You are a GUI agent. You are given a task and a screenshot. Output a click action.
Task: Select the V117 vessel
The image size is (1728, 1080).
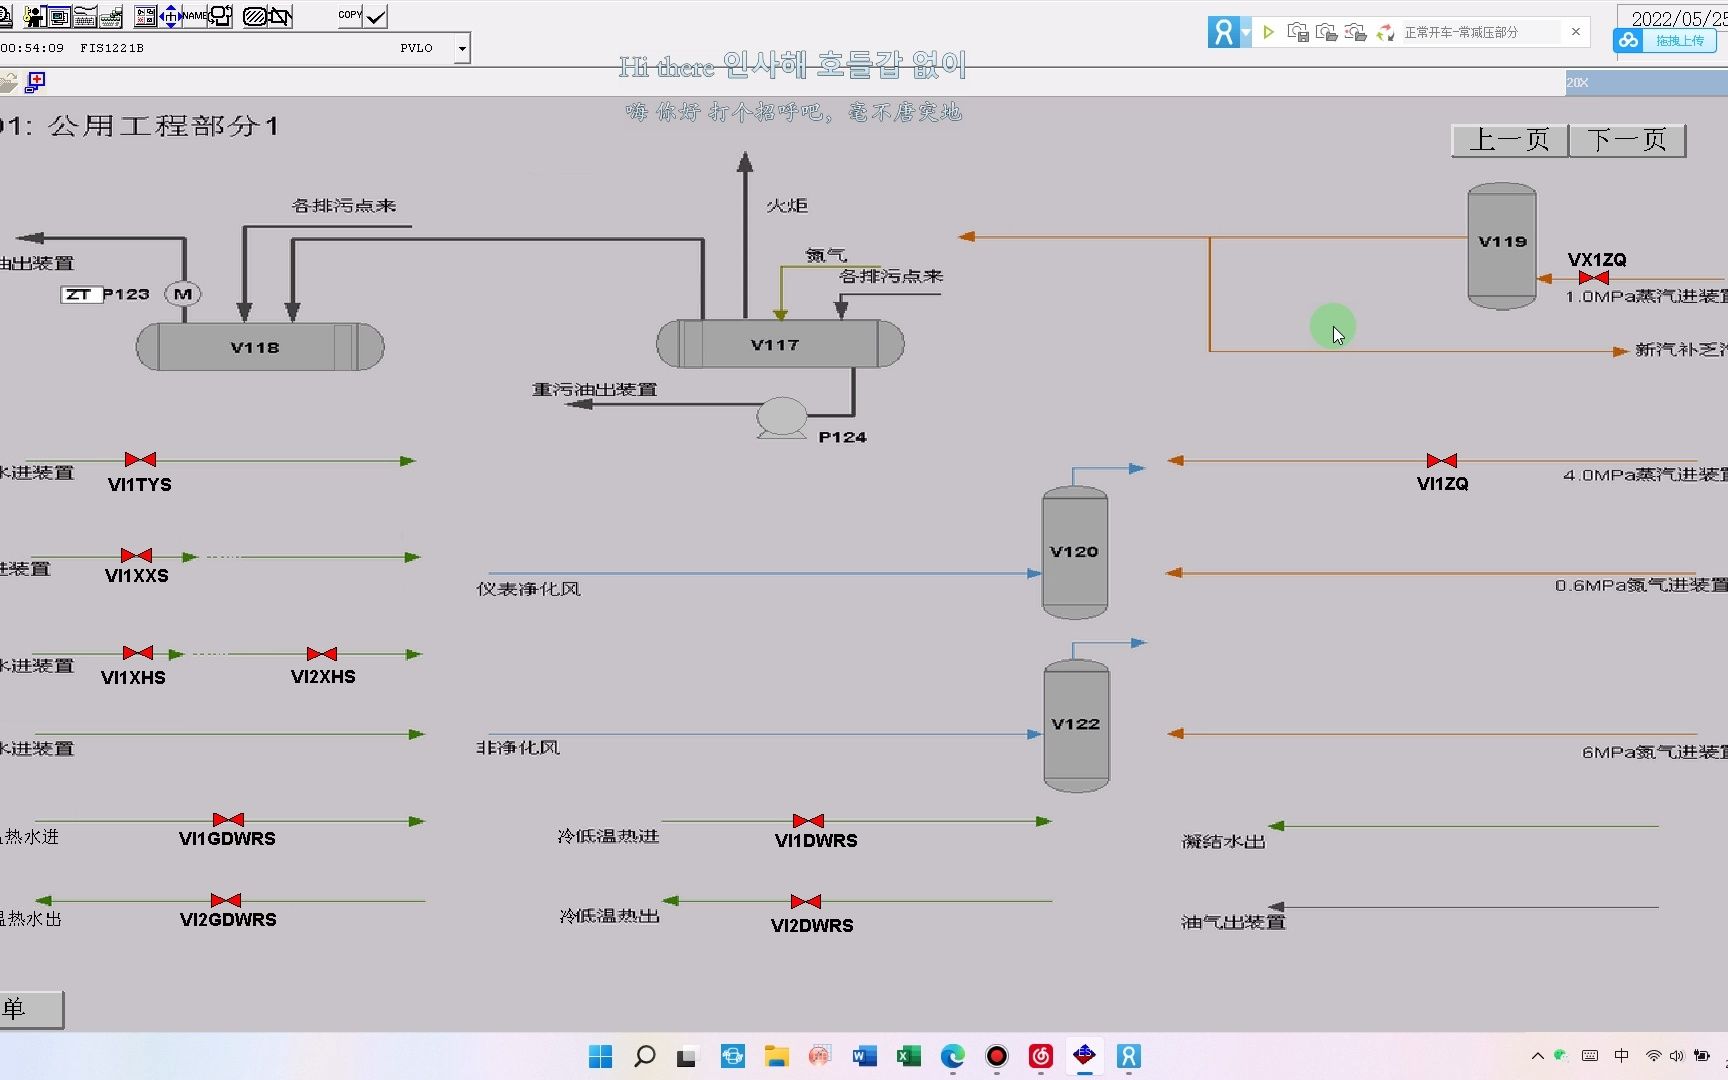coord(780,344)
